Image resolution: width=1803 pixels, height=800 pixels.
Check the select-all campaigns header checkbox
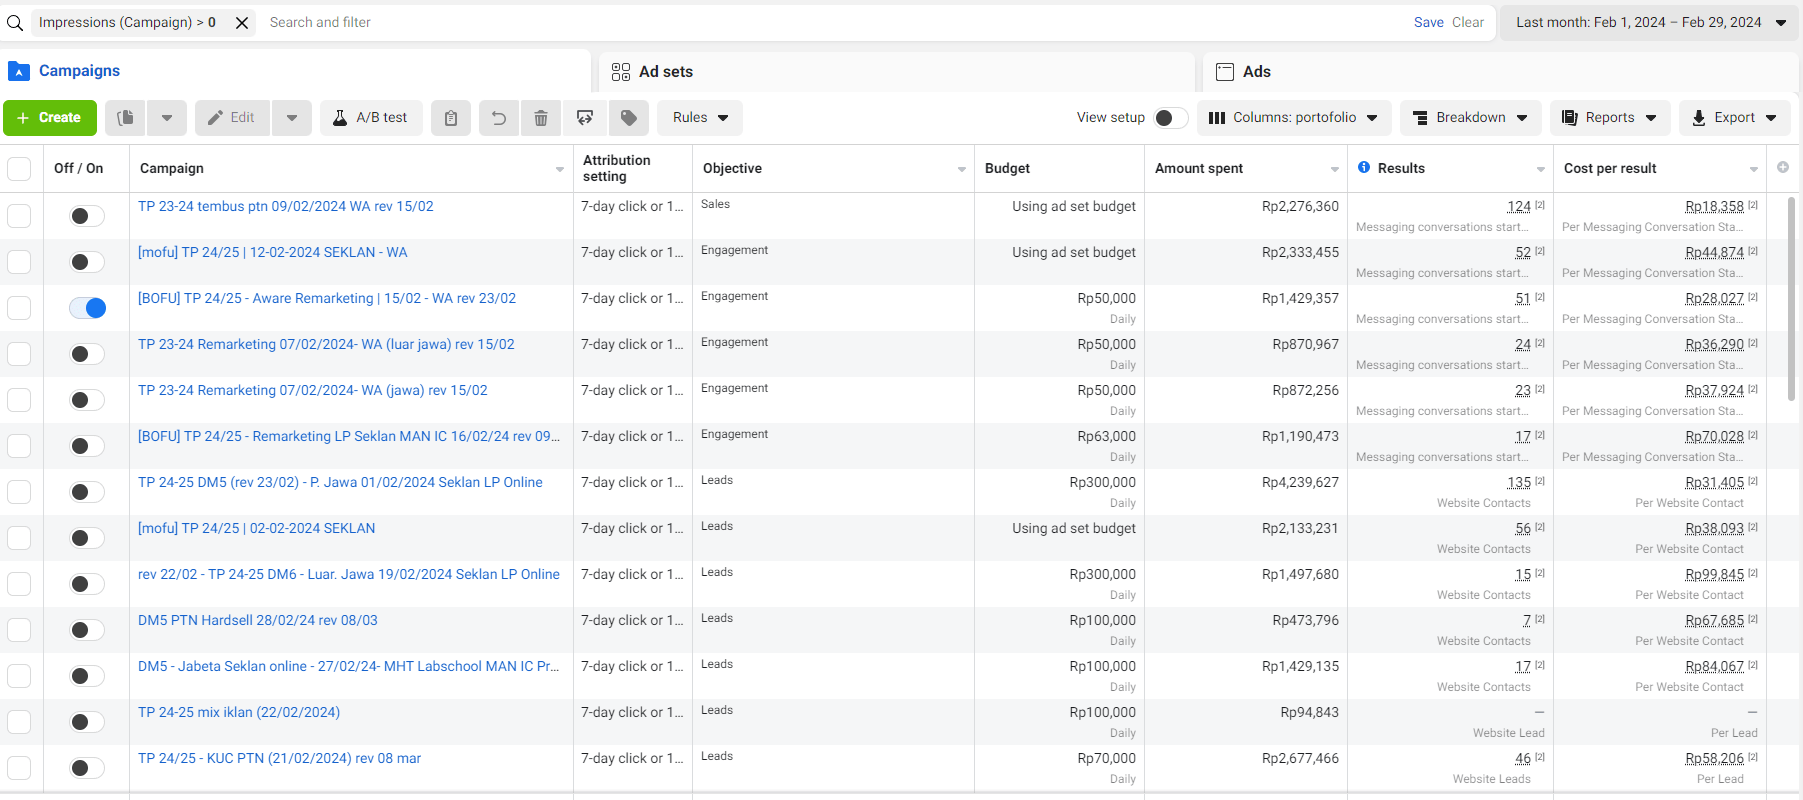coord(19,168)
